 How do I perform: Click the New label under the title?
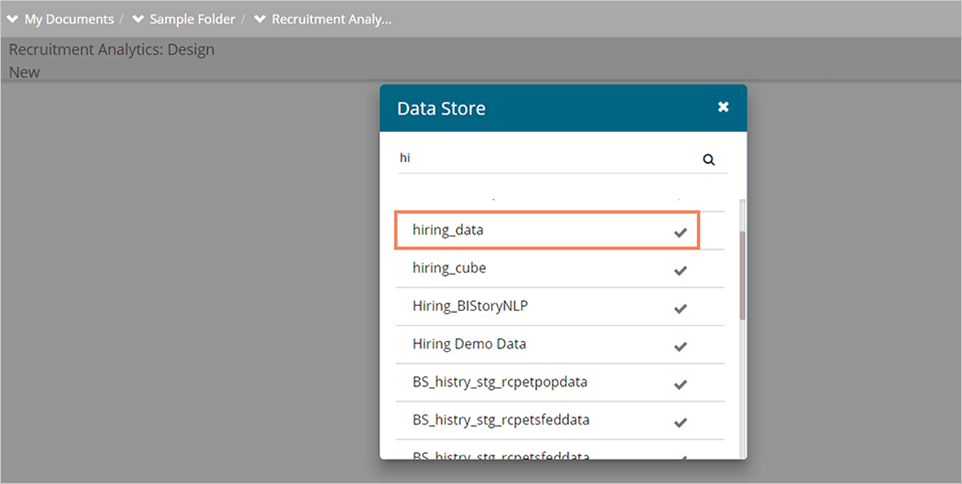click(x=25, y=72)
